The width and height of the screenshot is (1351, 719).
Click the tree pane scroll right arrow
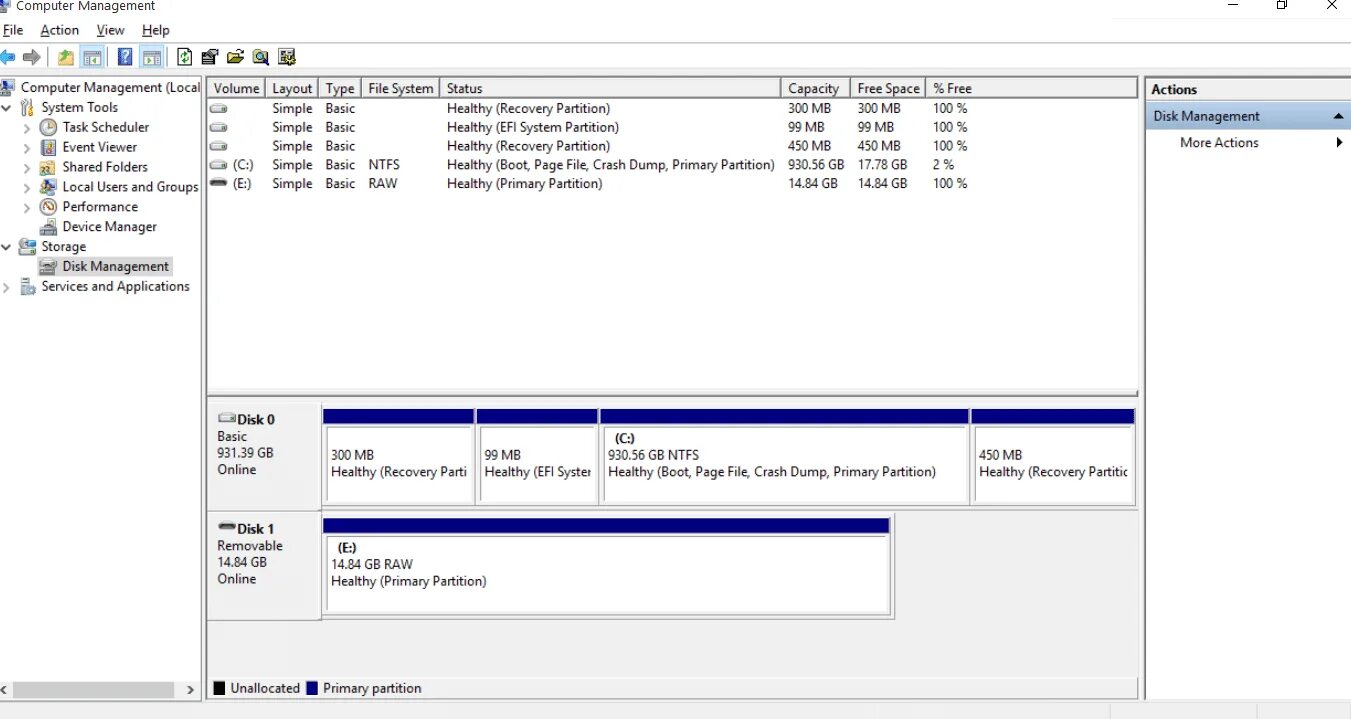pyautogui.click(x=190, y=690)
